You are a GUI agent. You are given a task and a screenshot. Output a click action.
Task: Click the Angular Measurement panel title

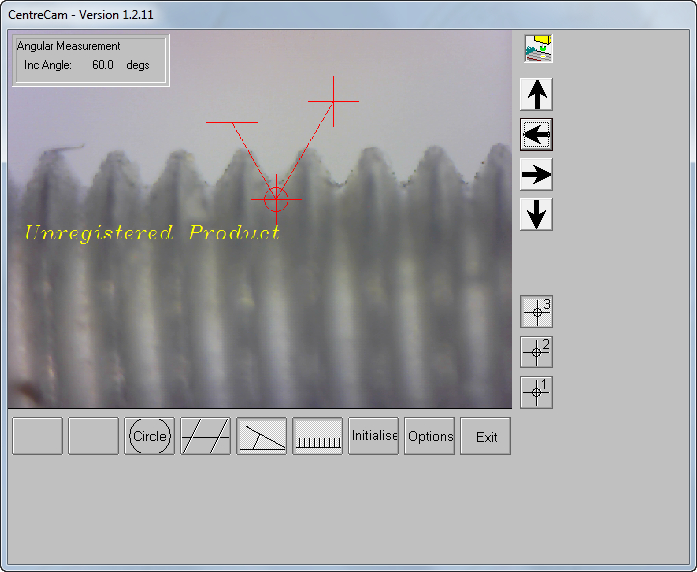click(68, 46)
